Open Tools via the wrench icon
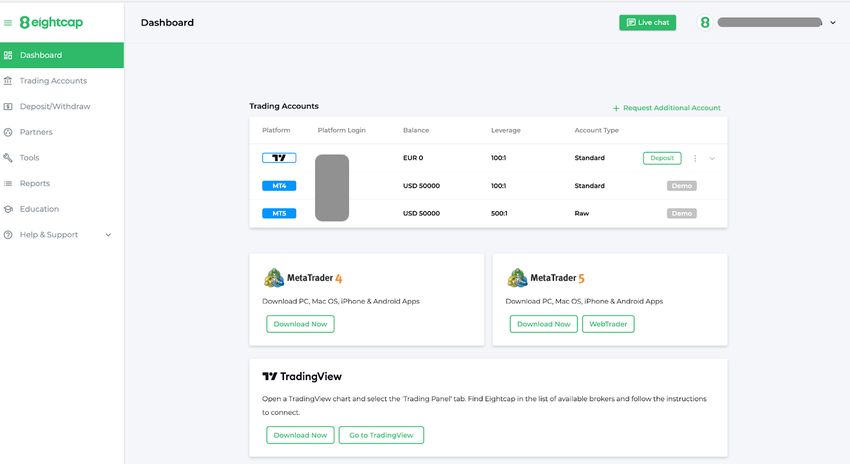Screen dimensions: 850x464 [x=8, y=158]
